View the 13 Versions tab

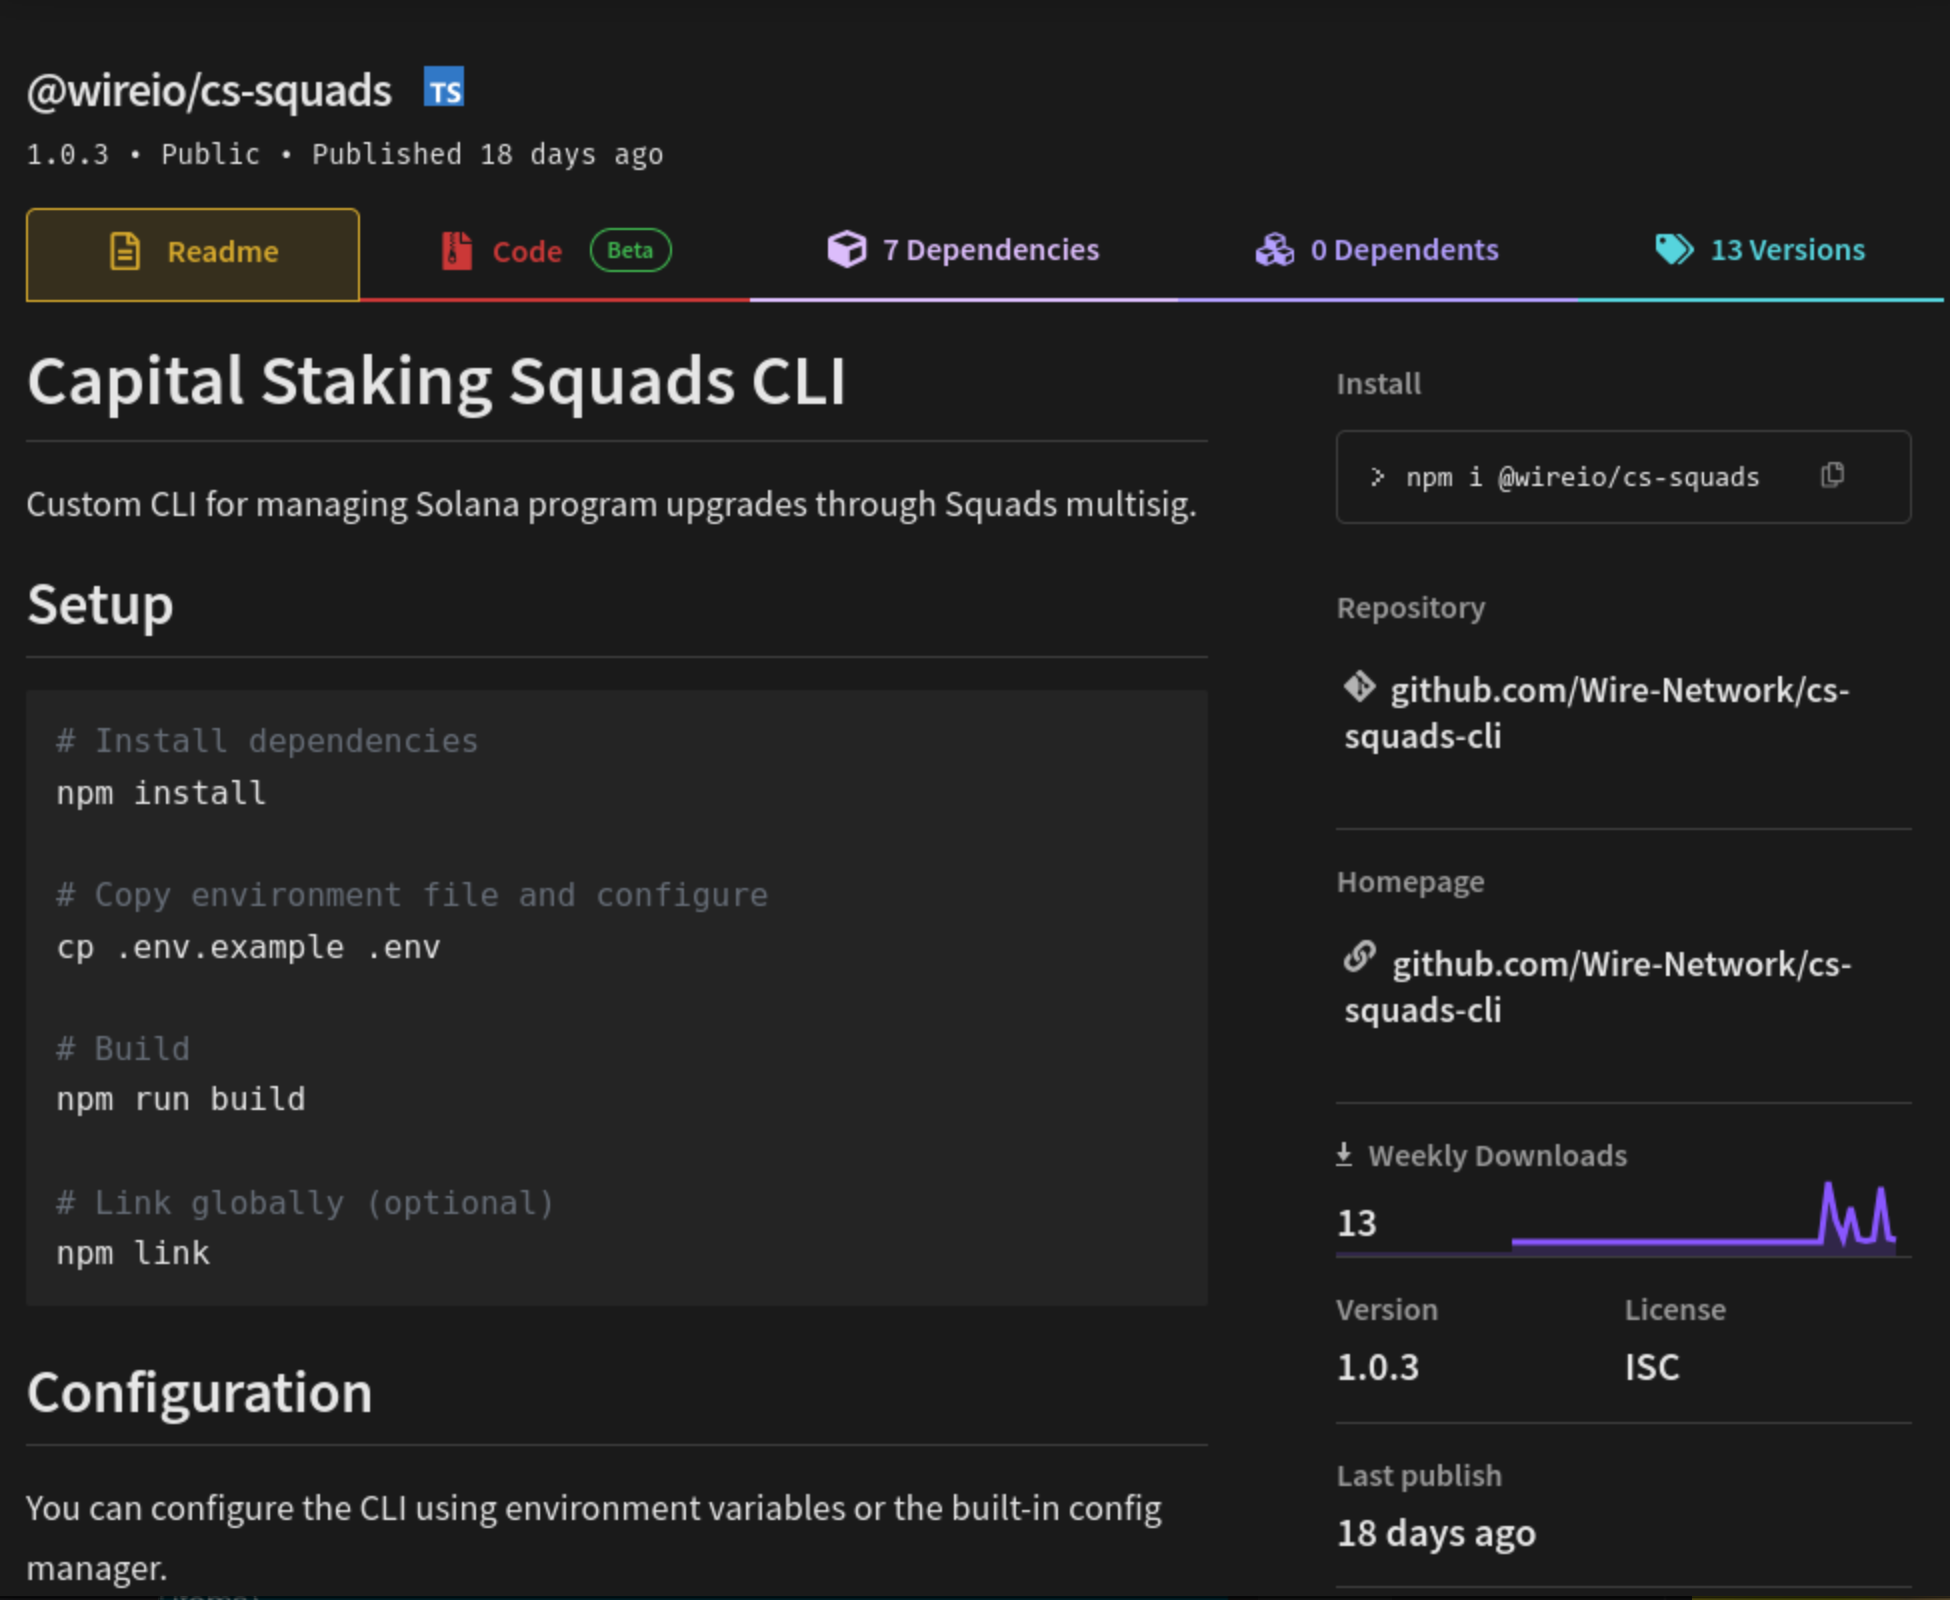[x=1787, y=249]
